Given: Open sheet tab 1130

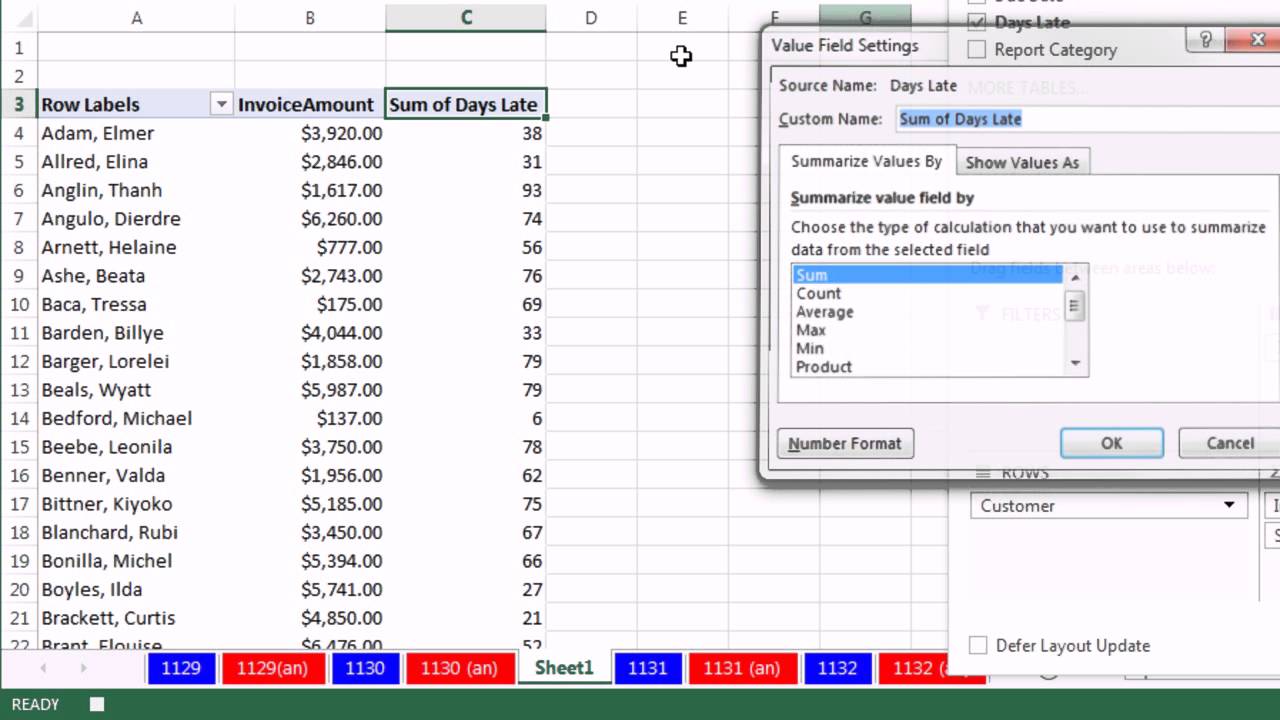Looking at the screenshot, I should coord(365,668).
